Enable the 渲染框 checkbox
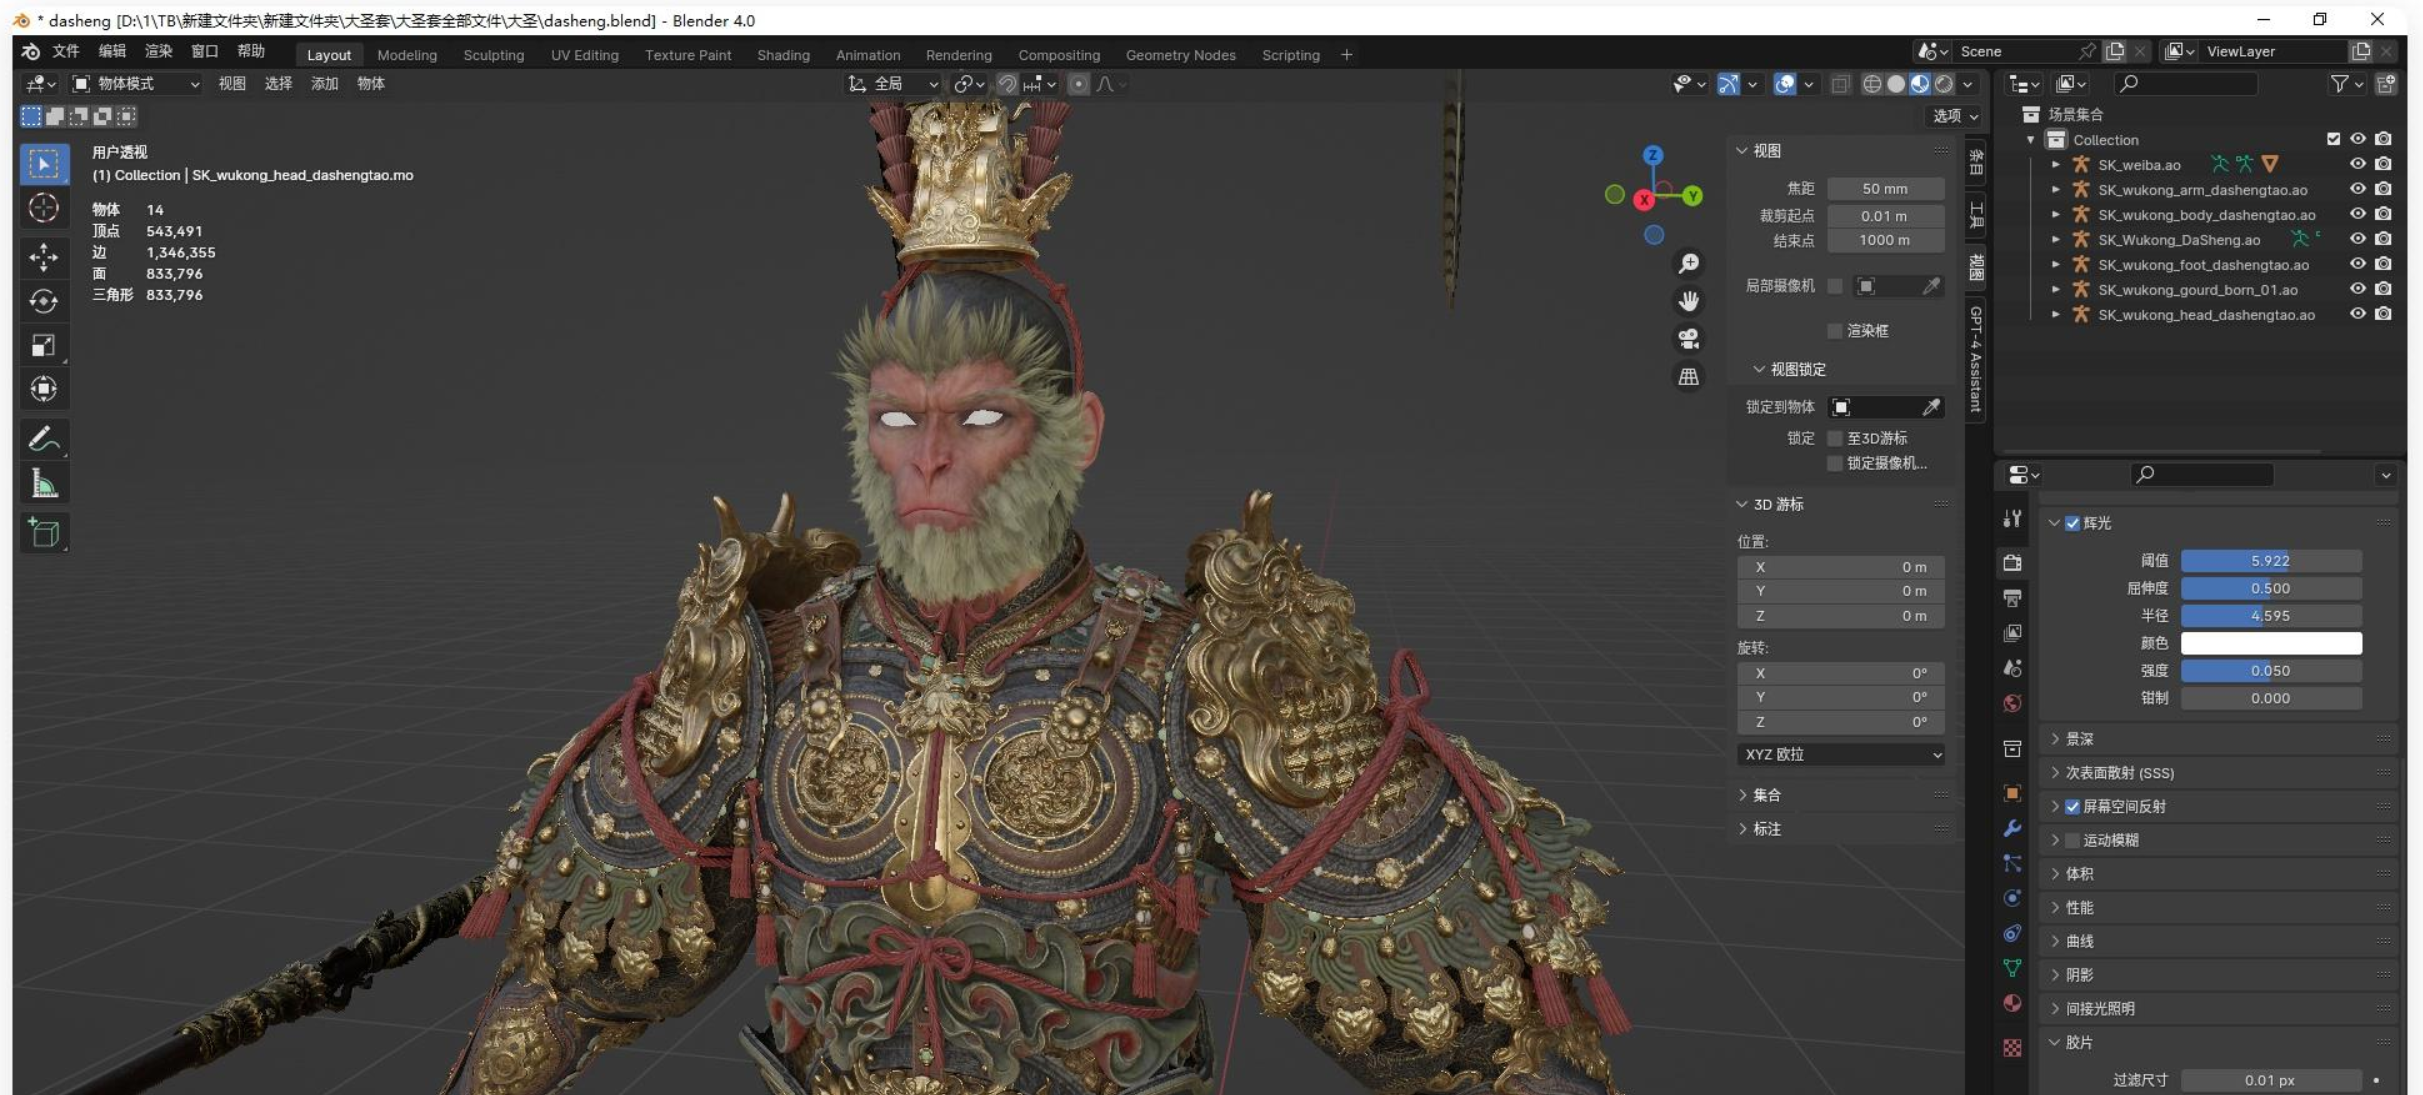 click(1834, 331)
